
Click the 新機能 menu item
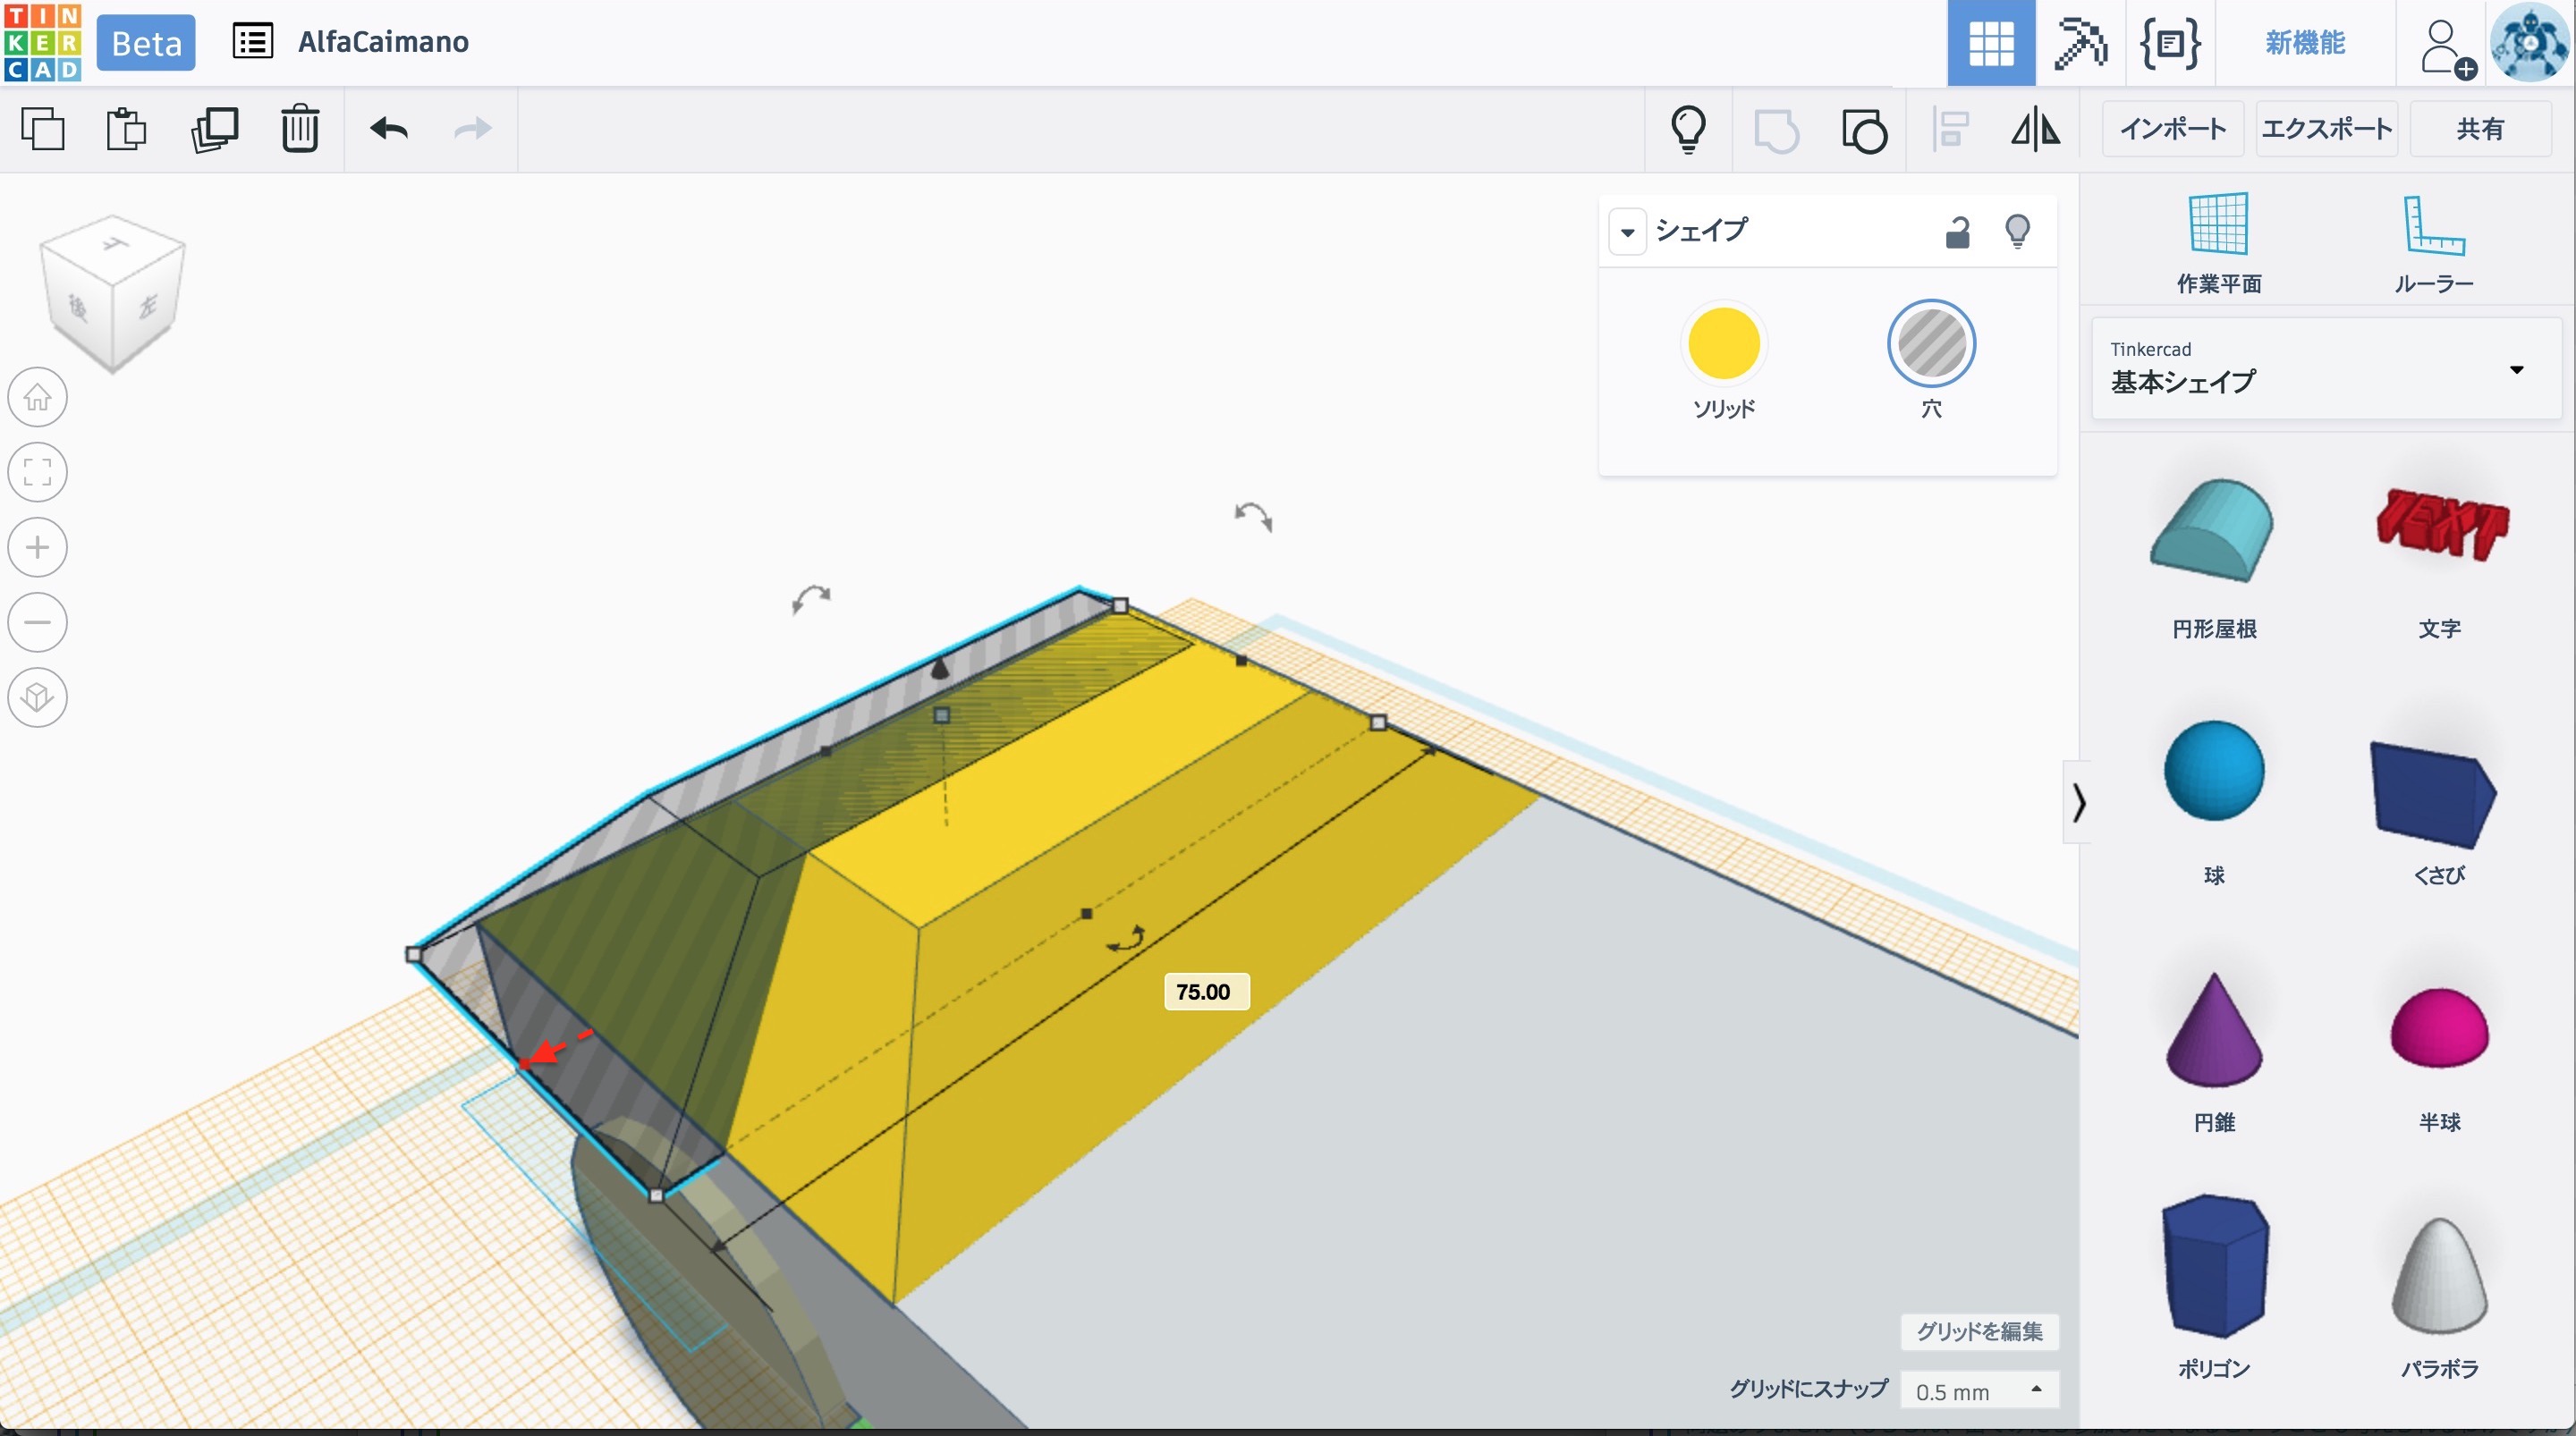[2304, 43]
